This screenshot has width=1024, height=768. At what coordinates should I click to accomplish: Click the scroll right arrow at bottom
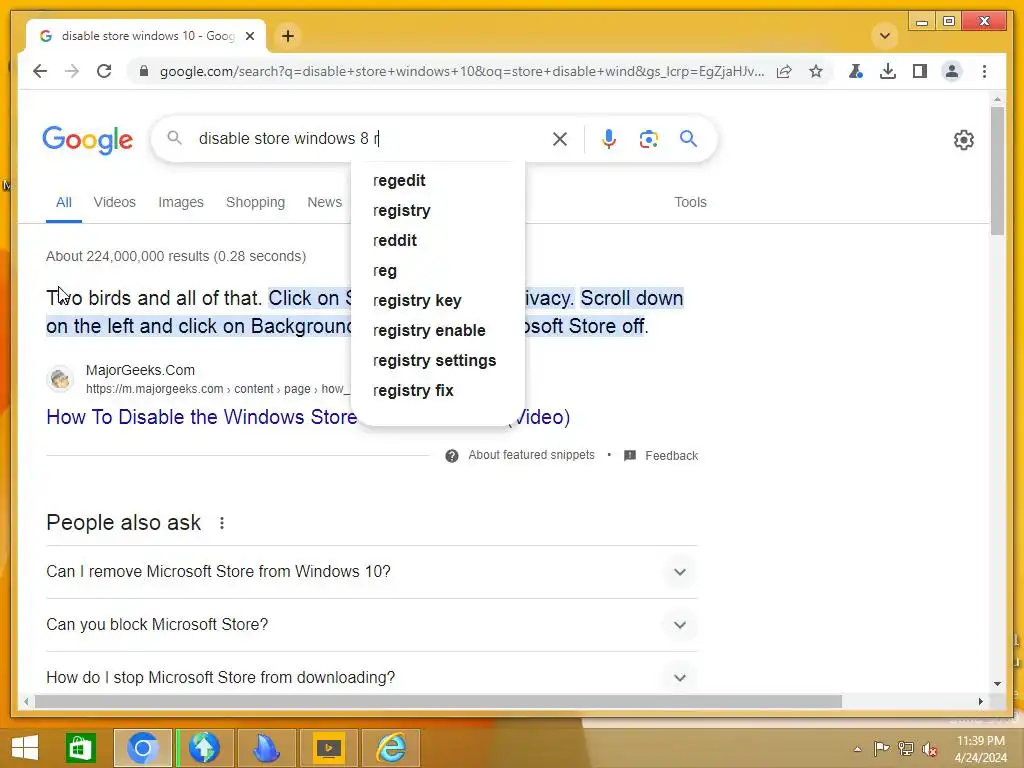980,701
